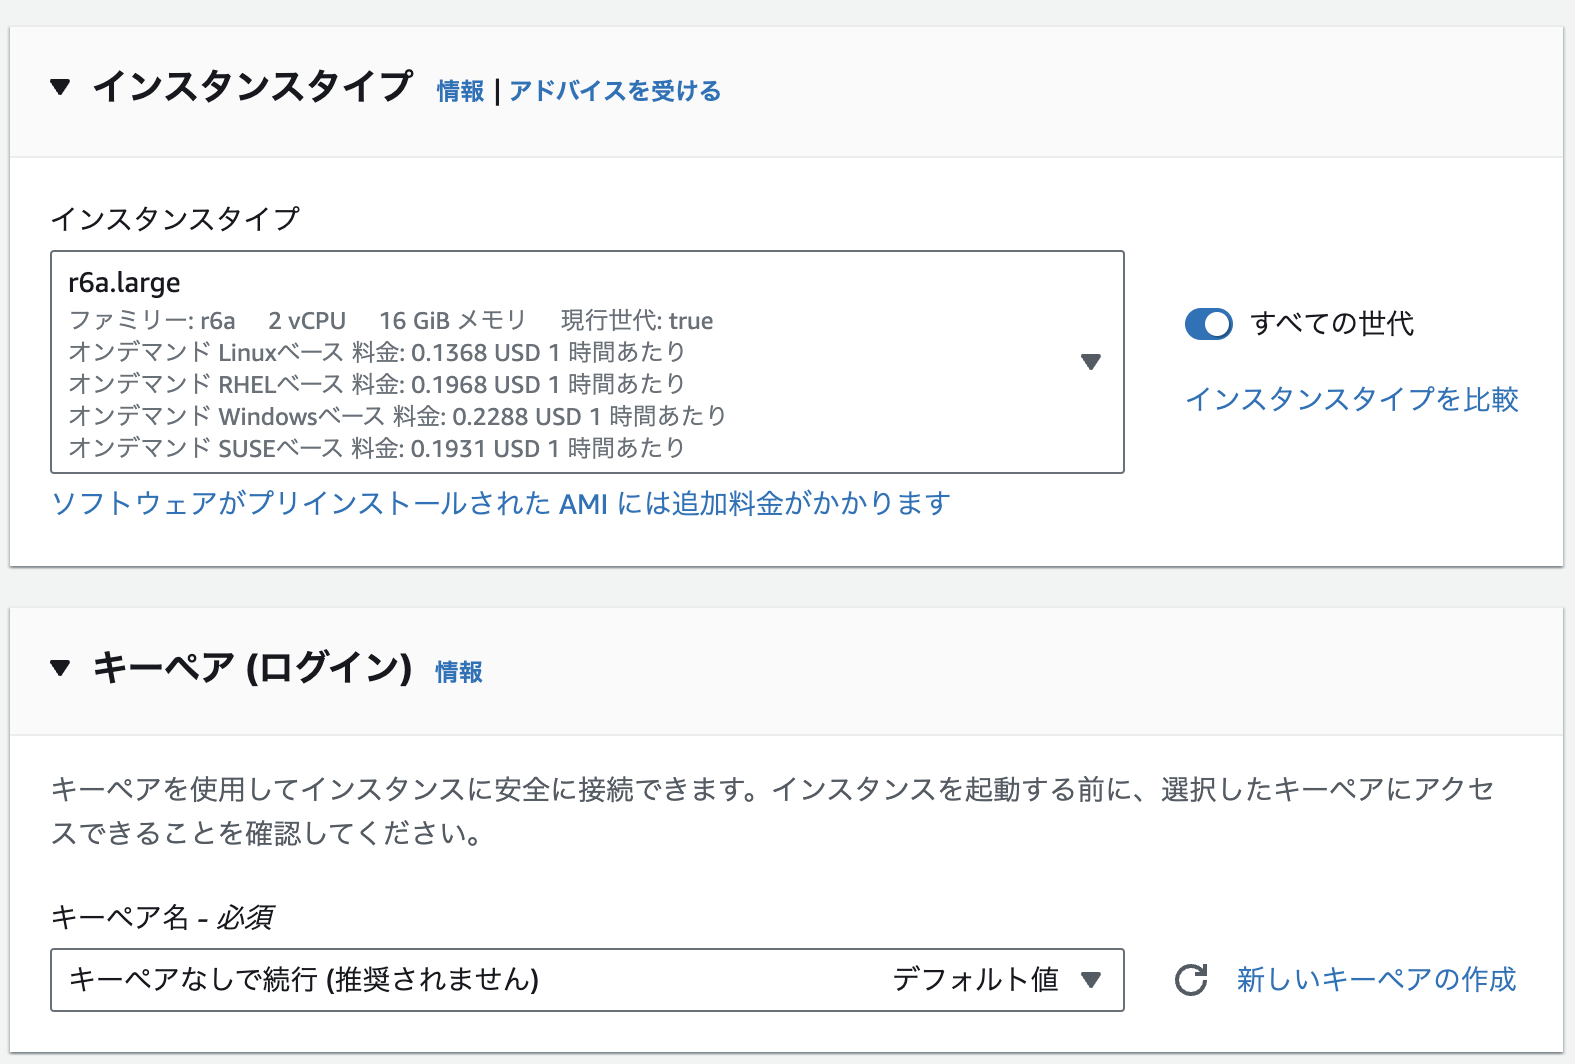
Task: Click the インスタンスタイプ label above the selector
Action: (175, 219)
